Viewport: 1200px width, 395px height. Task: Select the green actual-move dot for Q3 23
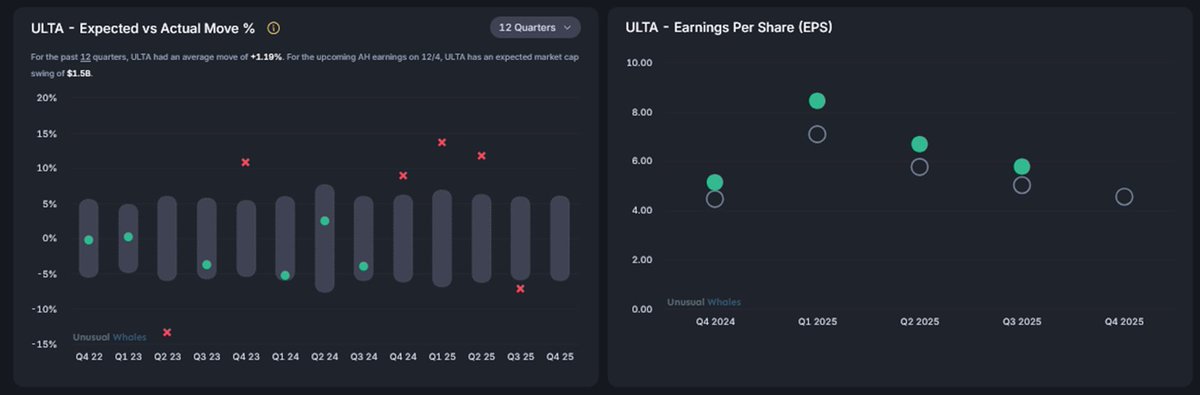coord(207,265)
